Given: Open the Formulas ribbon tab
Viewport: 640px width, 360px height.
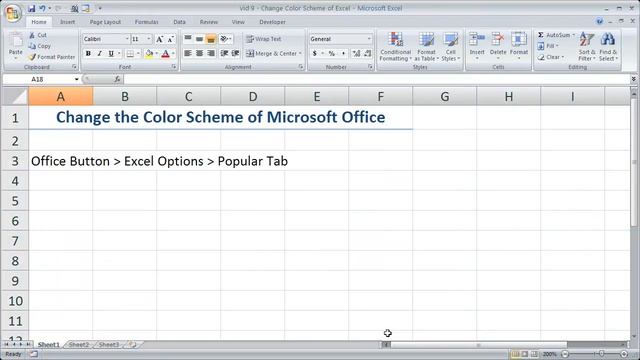Looking at the screenshot, I should pyautogui.click(x=147, y=22).
